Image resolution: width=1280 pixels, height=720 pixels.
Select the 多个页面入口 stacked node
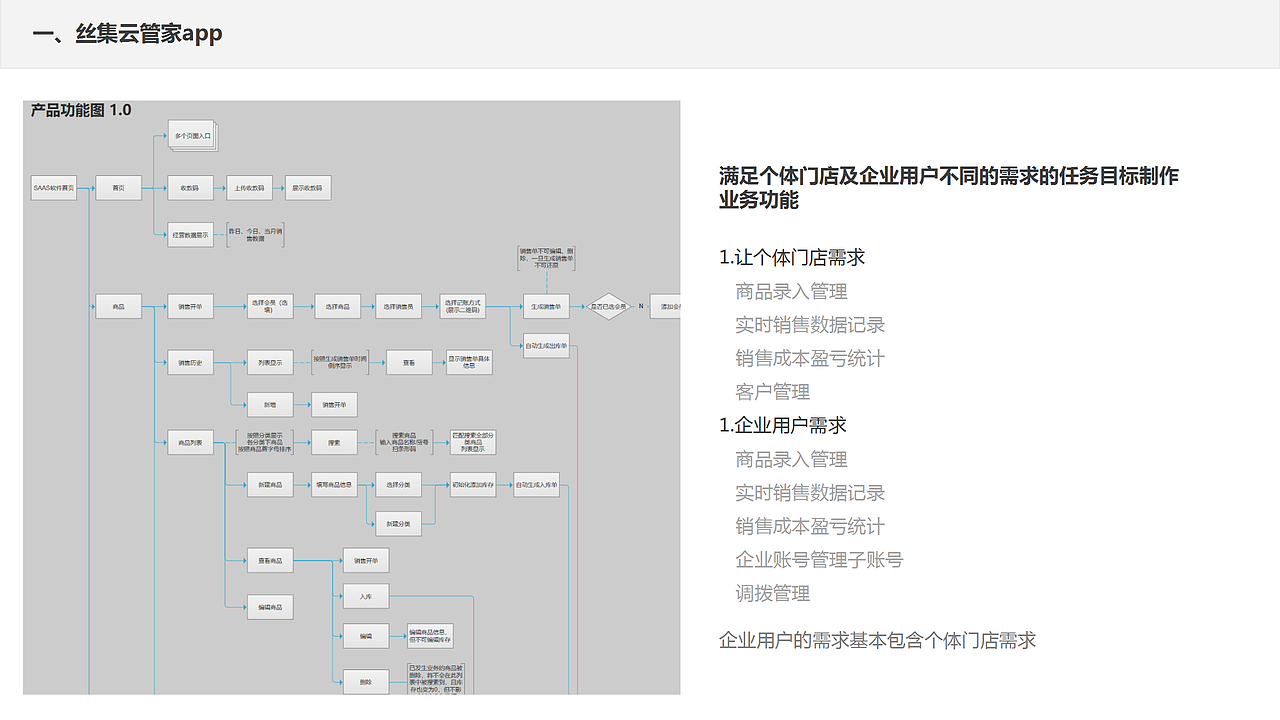(192, 136)
